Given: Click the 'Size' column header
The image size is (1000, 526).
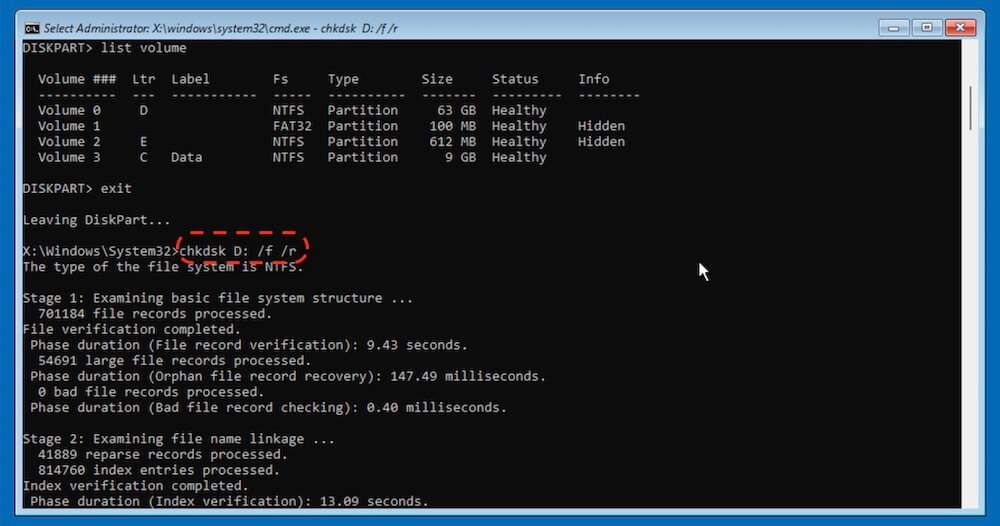Looking at the screenshot, I should [x=436, y=79].
